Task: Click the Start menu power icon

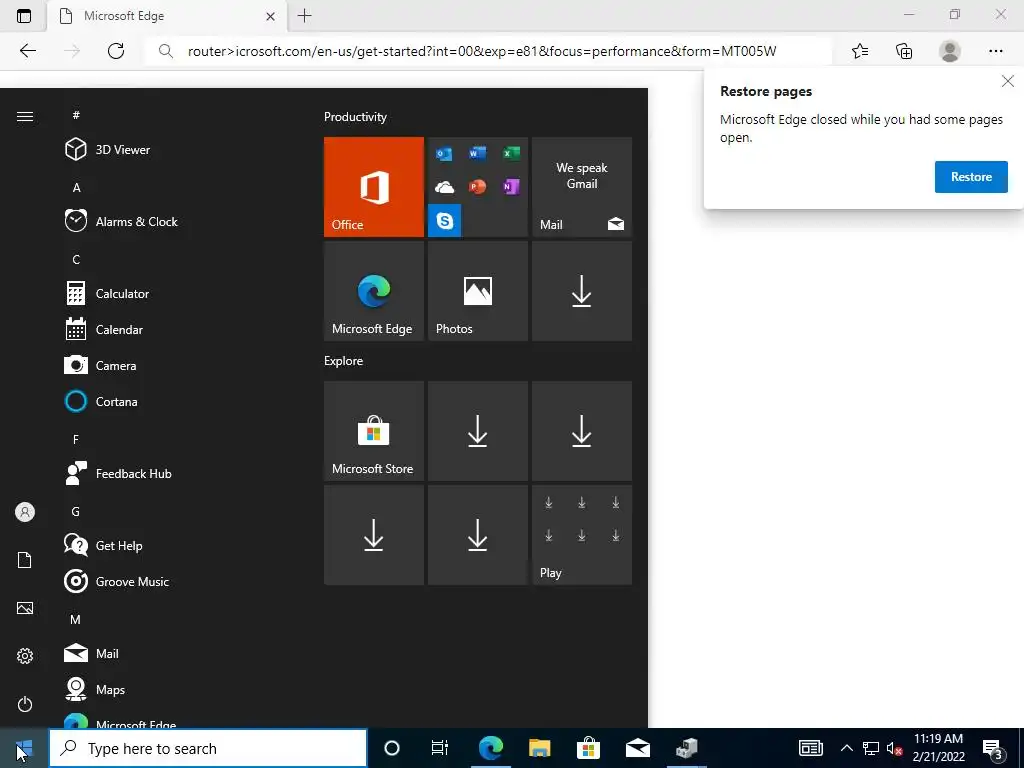Action: click(x=25, y=704)
